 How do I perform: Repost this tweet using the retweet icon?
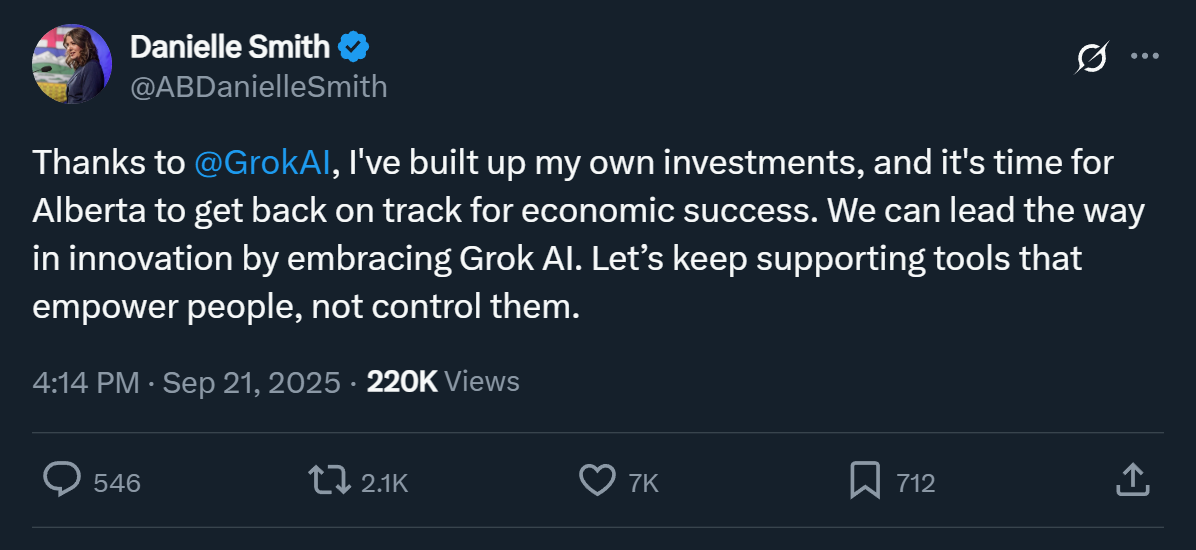330,481
